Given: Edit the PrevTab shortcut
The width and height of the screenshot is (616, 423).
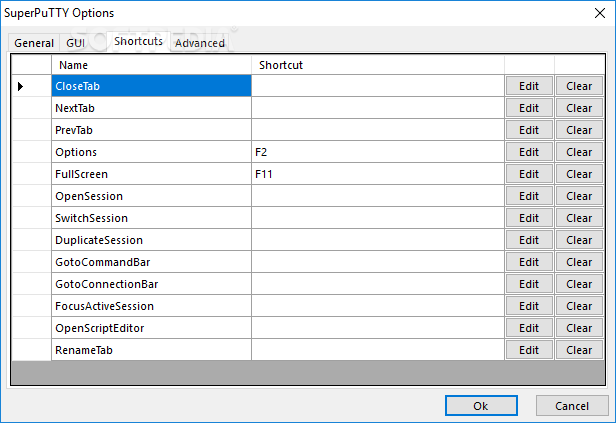Looking at the screenshot, I should [x=529, y=130].
